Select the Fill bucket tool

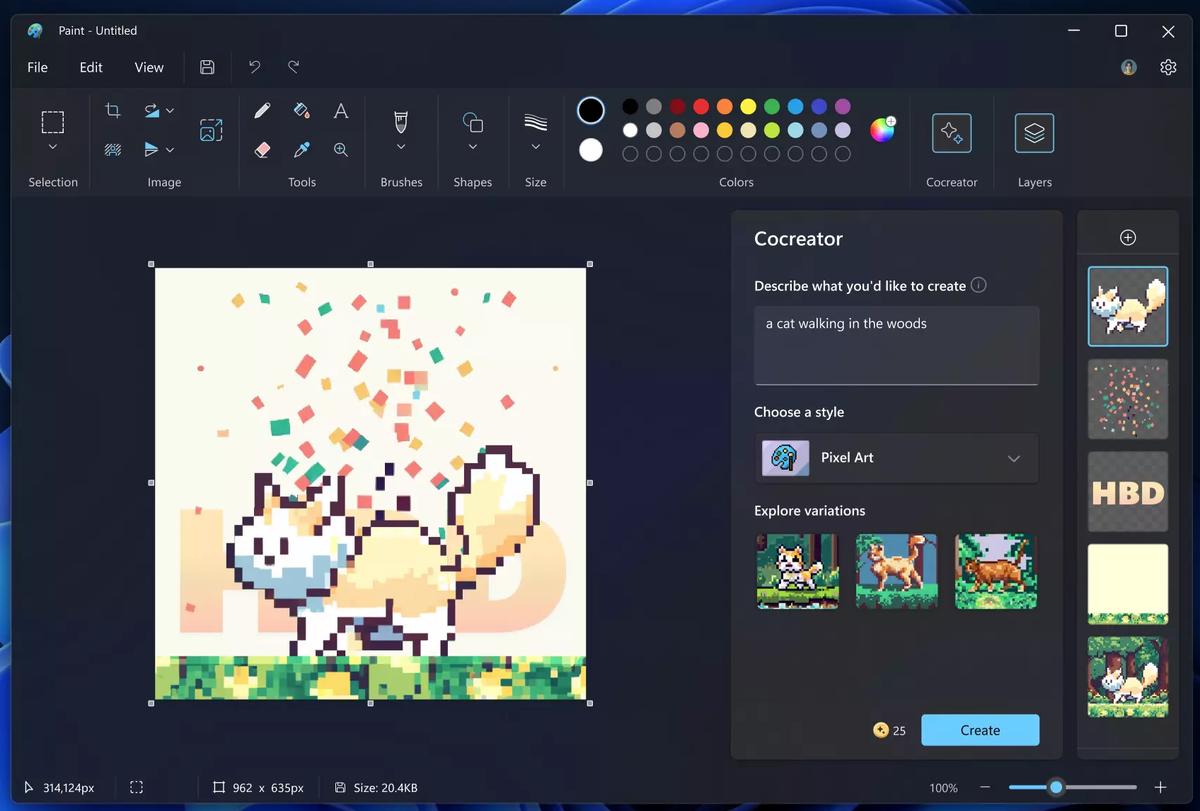pyautogui.click(x=301, y=110)
